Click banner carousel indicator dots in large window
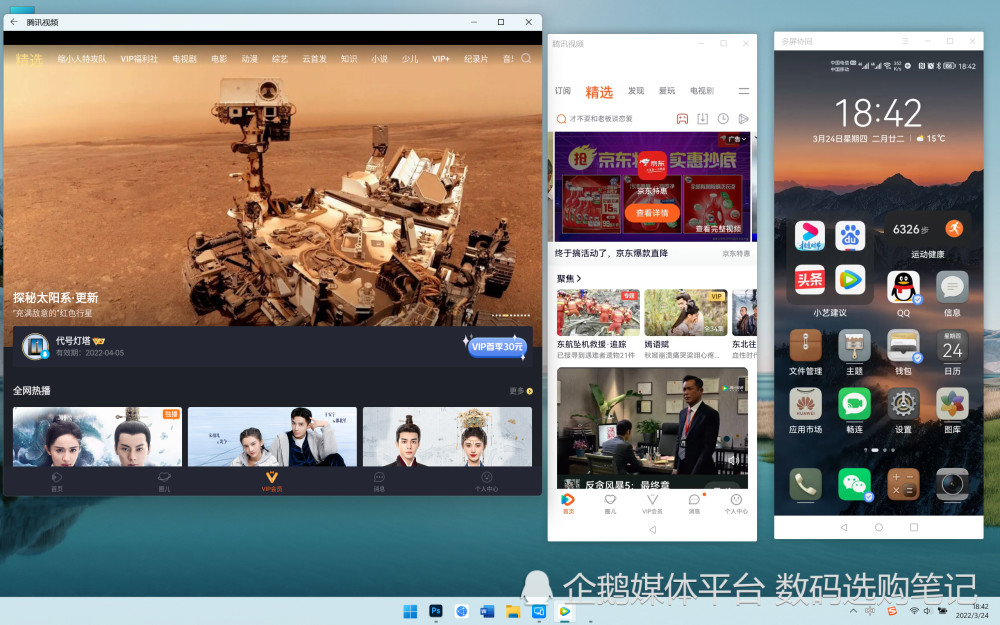Screen dimensions: 1000x625 click(x=511, y=315)
